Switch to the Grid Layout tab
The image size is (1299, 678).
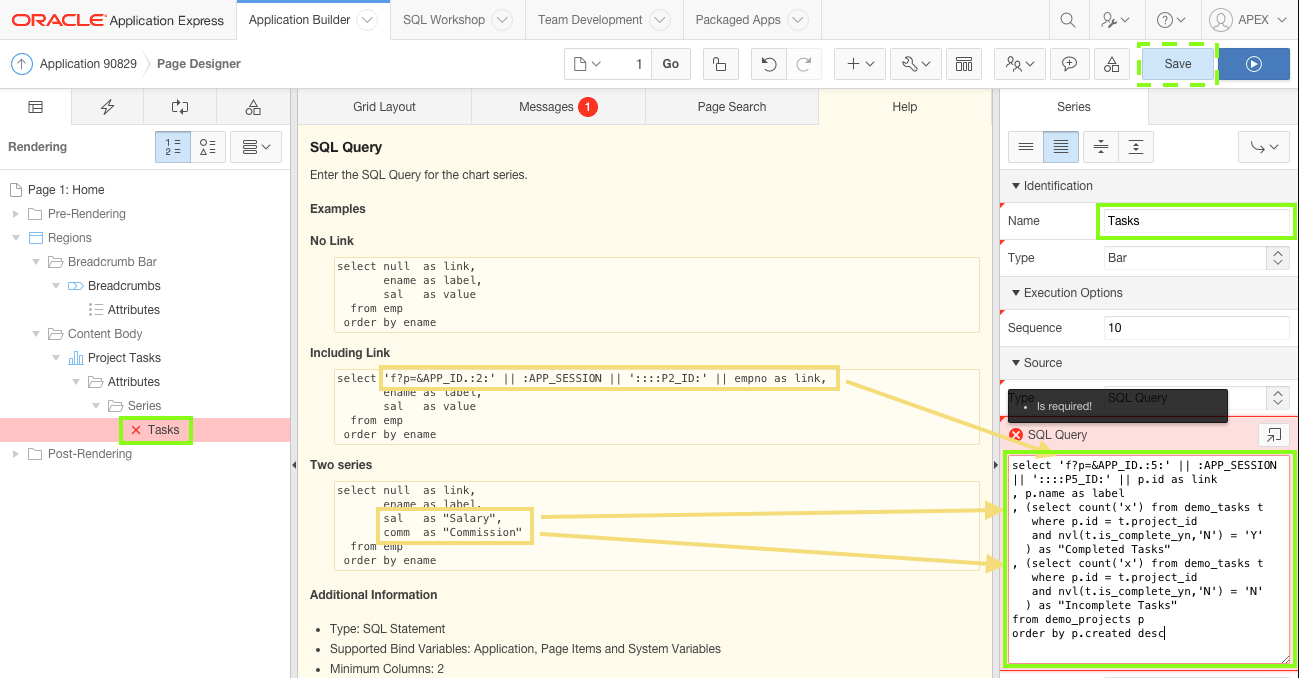tap(384, 106)
